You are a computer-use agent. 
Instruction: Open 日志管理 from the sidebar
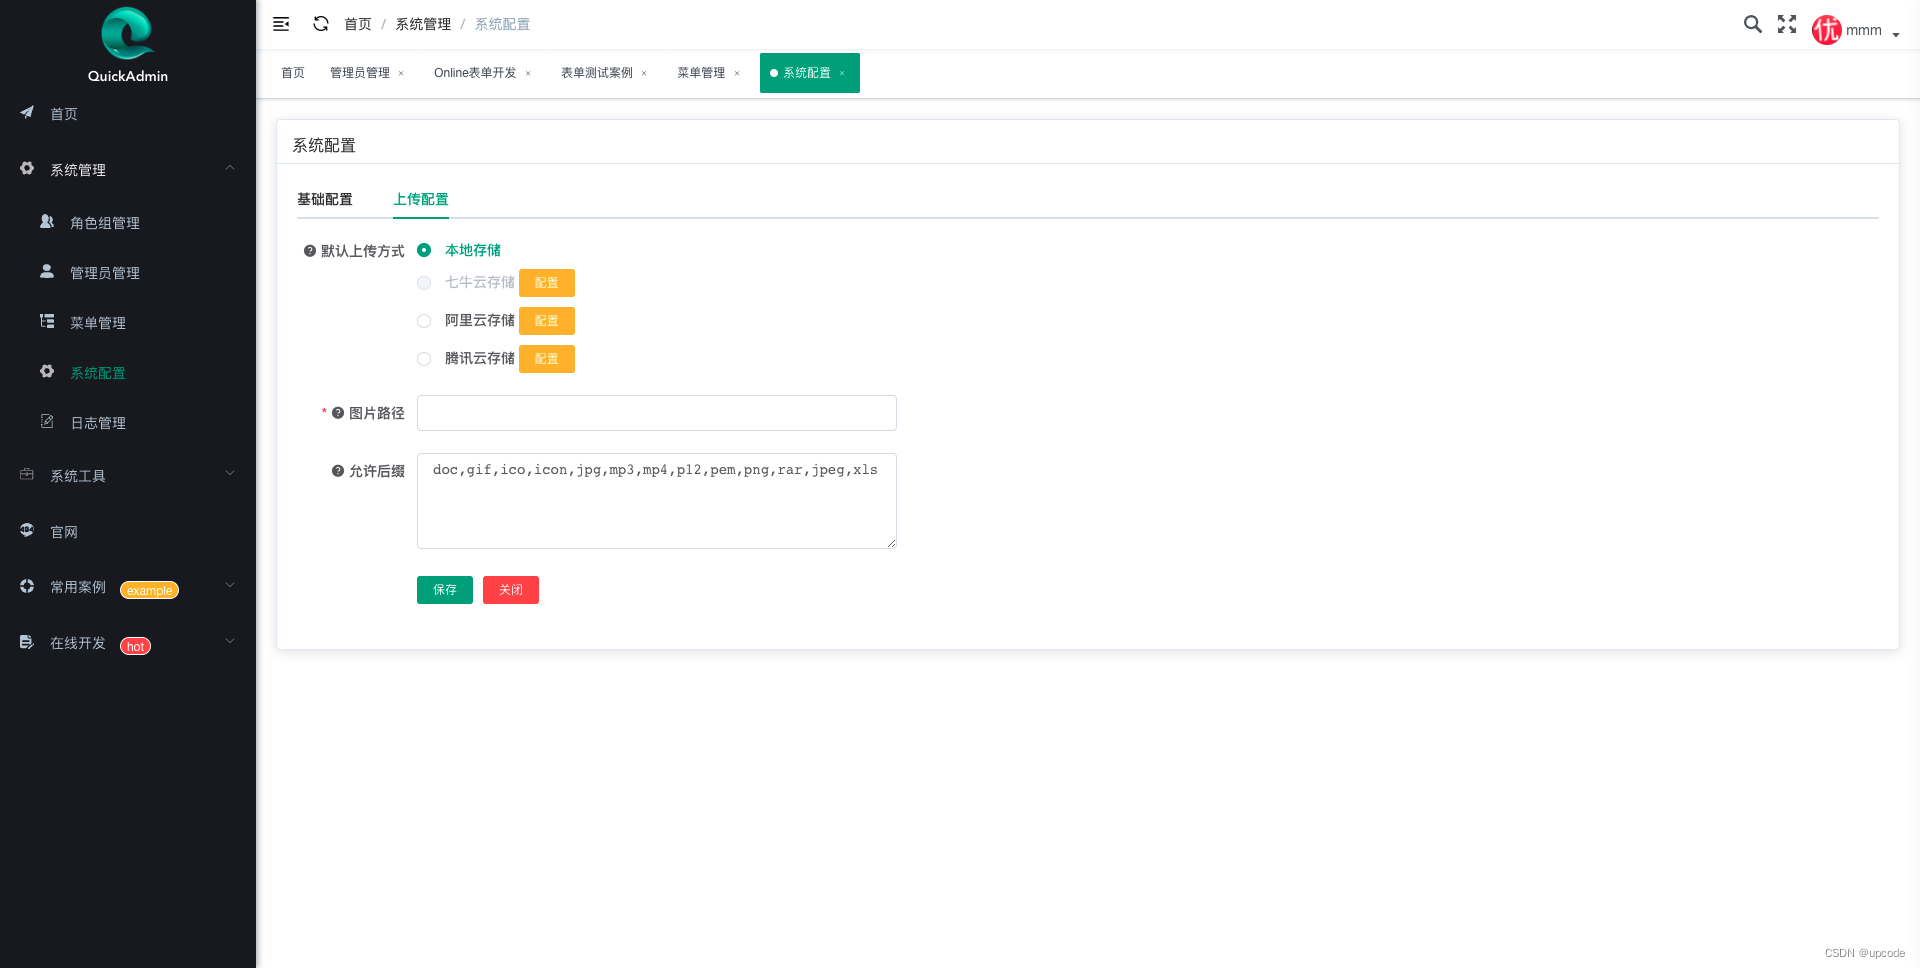97,422
